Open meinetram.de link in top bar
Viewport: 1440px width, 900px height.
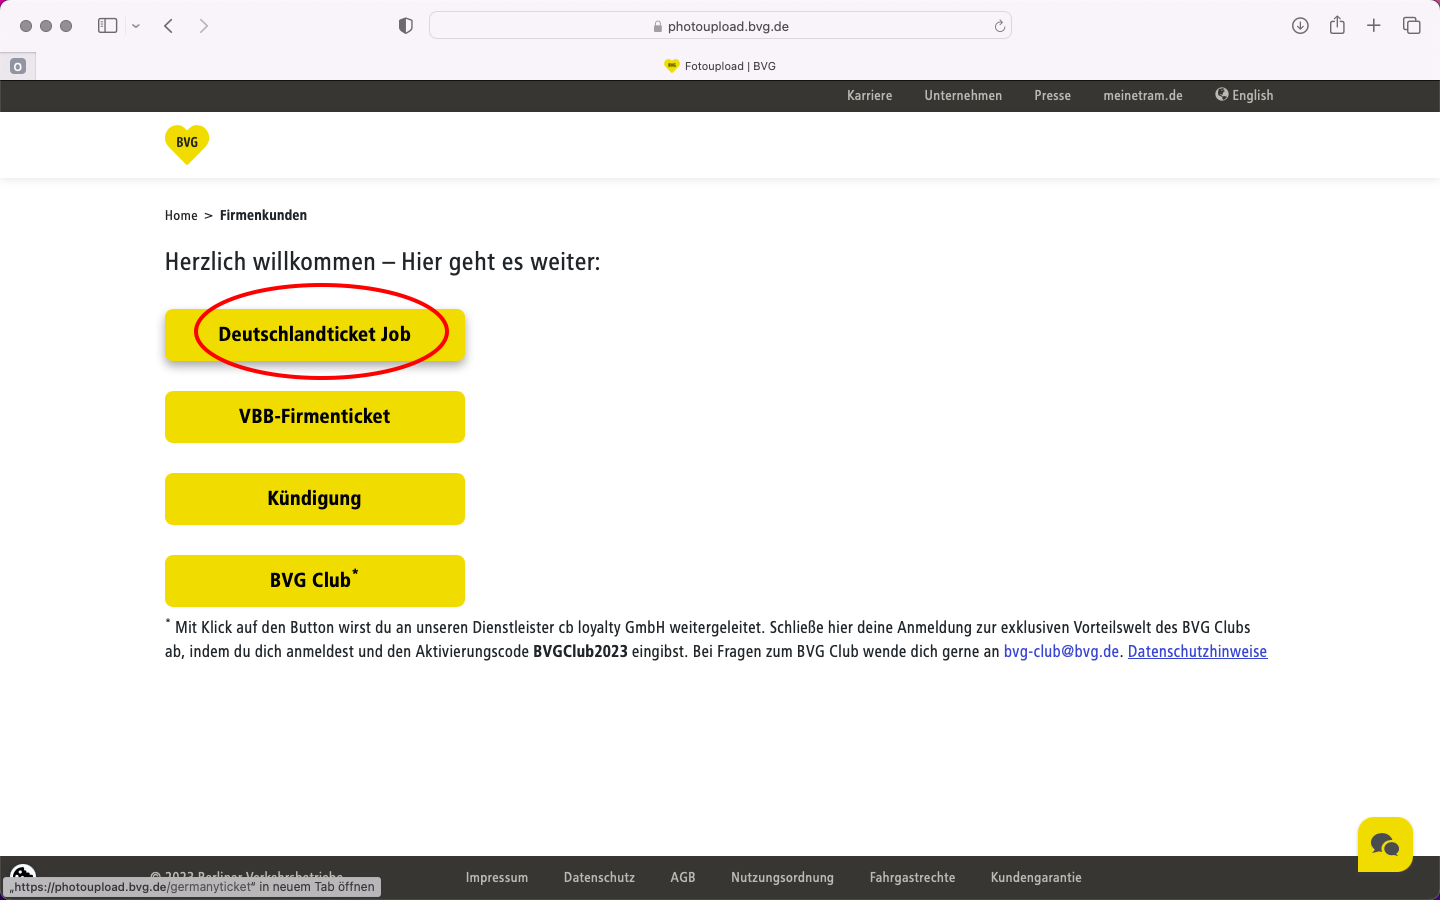(x=1143, y=96)
